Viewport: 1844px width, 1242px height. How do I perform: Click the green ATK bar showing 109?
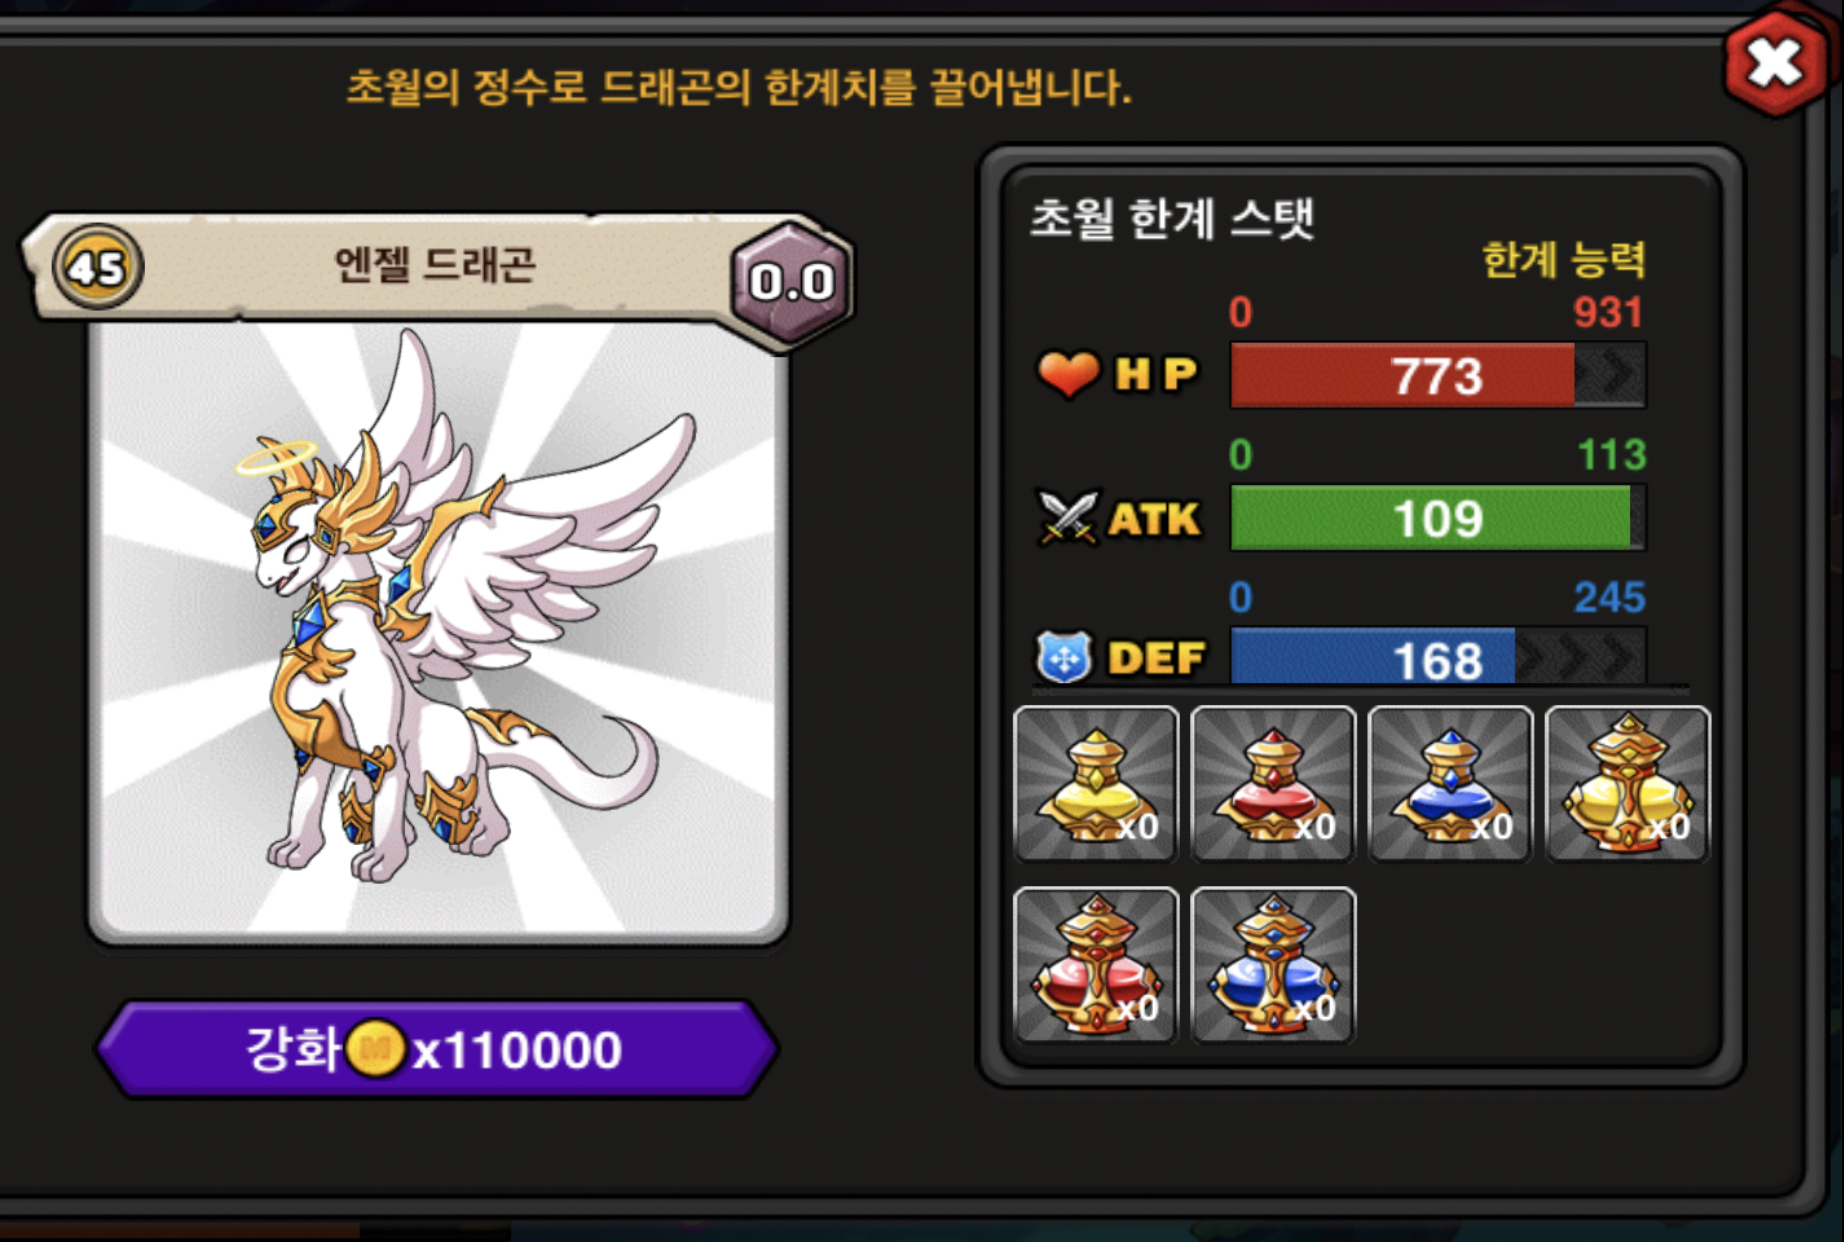coord(1438,518)
